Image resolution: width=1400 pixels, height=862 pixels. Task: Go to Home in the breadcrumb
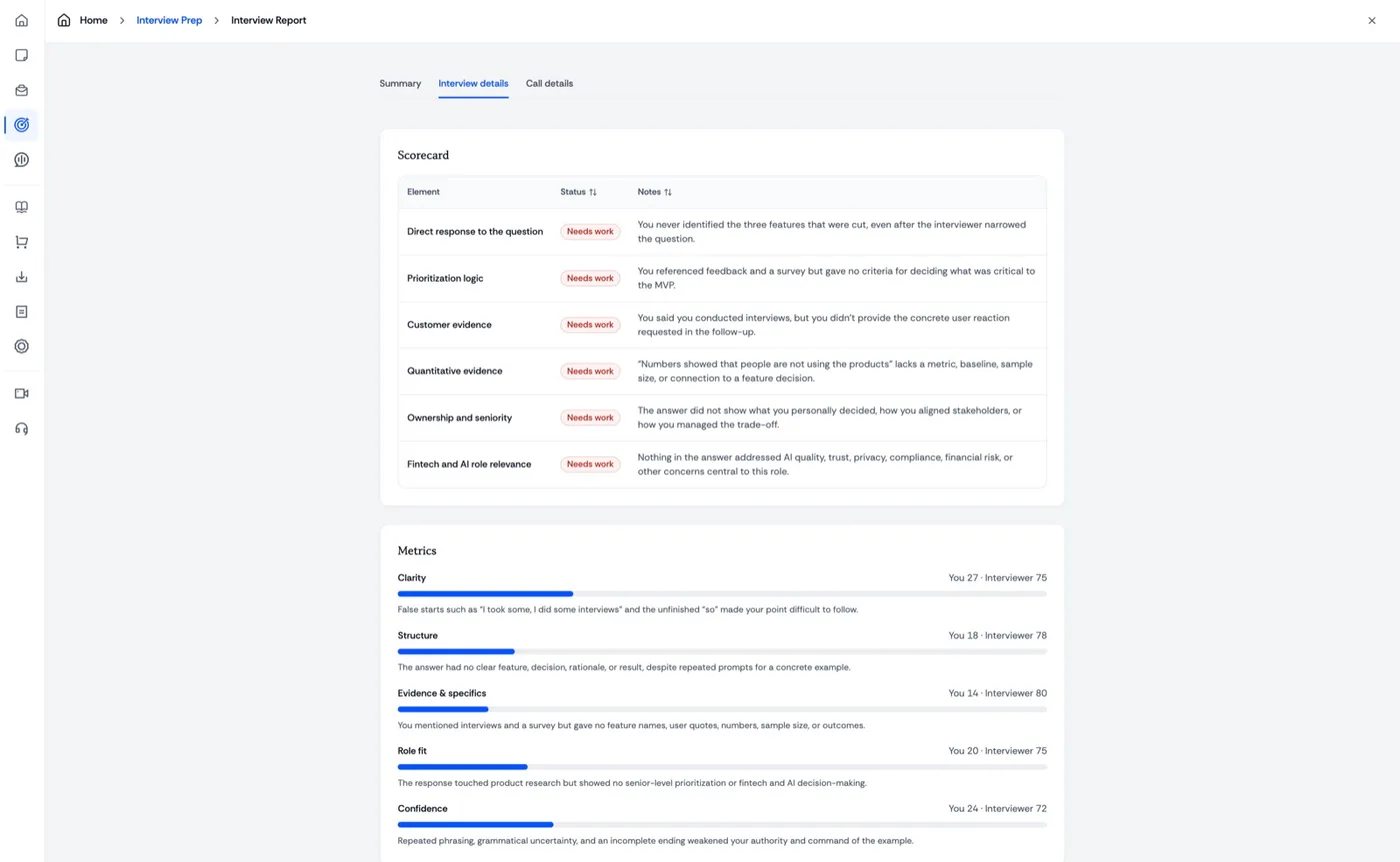pos(93,20)
